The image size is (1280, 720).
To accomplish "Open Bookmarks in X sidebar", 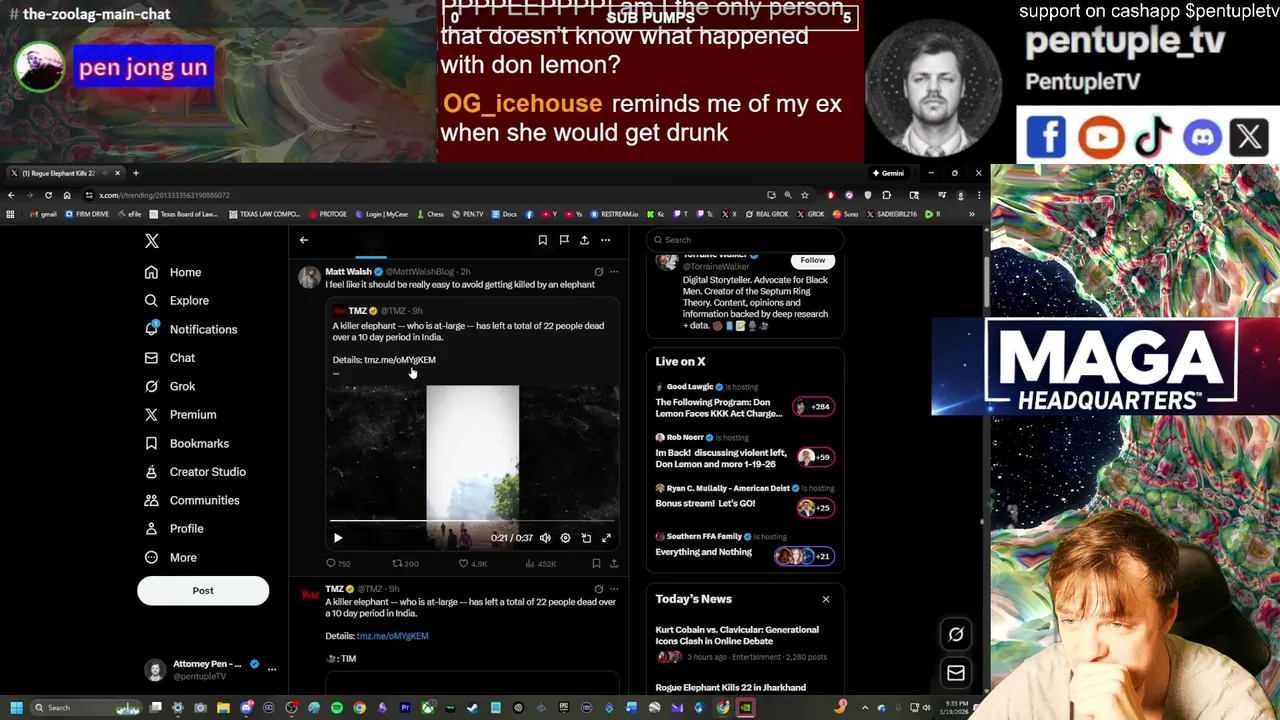I will point(187,443).
